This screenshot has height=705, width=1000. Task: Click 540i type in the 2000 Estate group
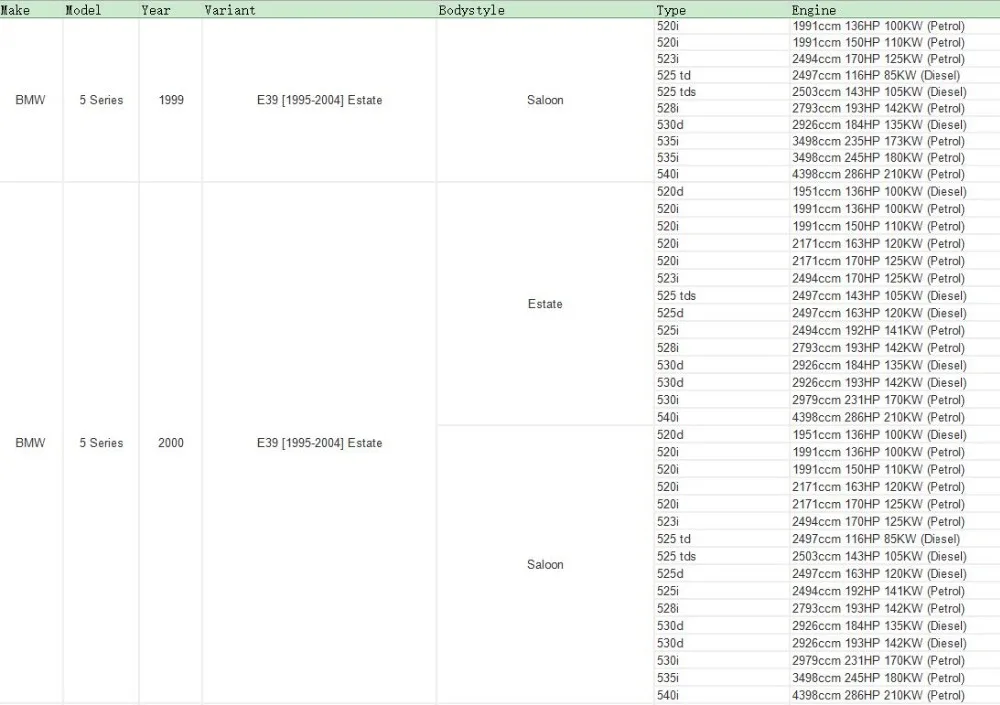[668, 417]
